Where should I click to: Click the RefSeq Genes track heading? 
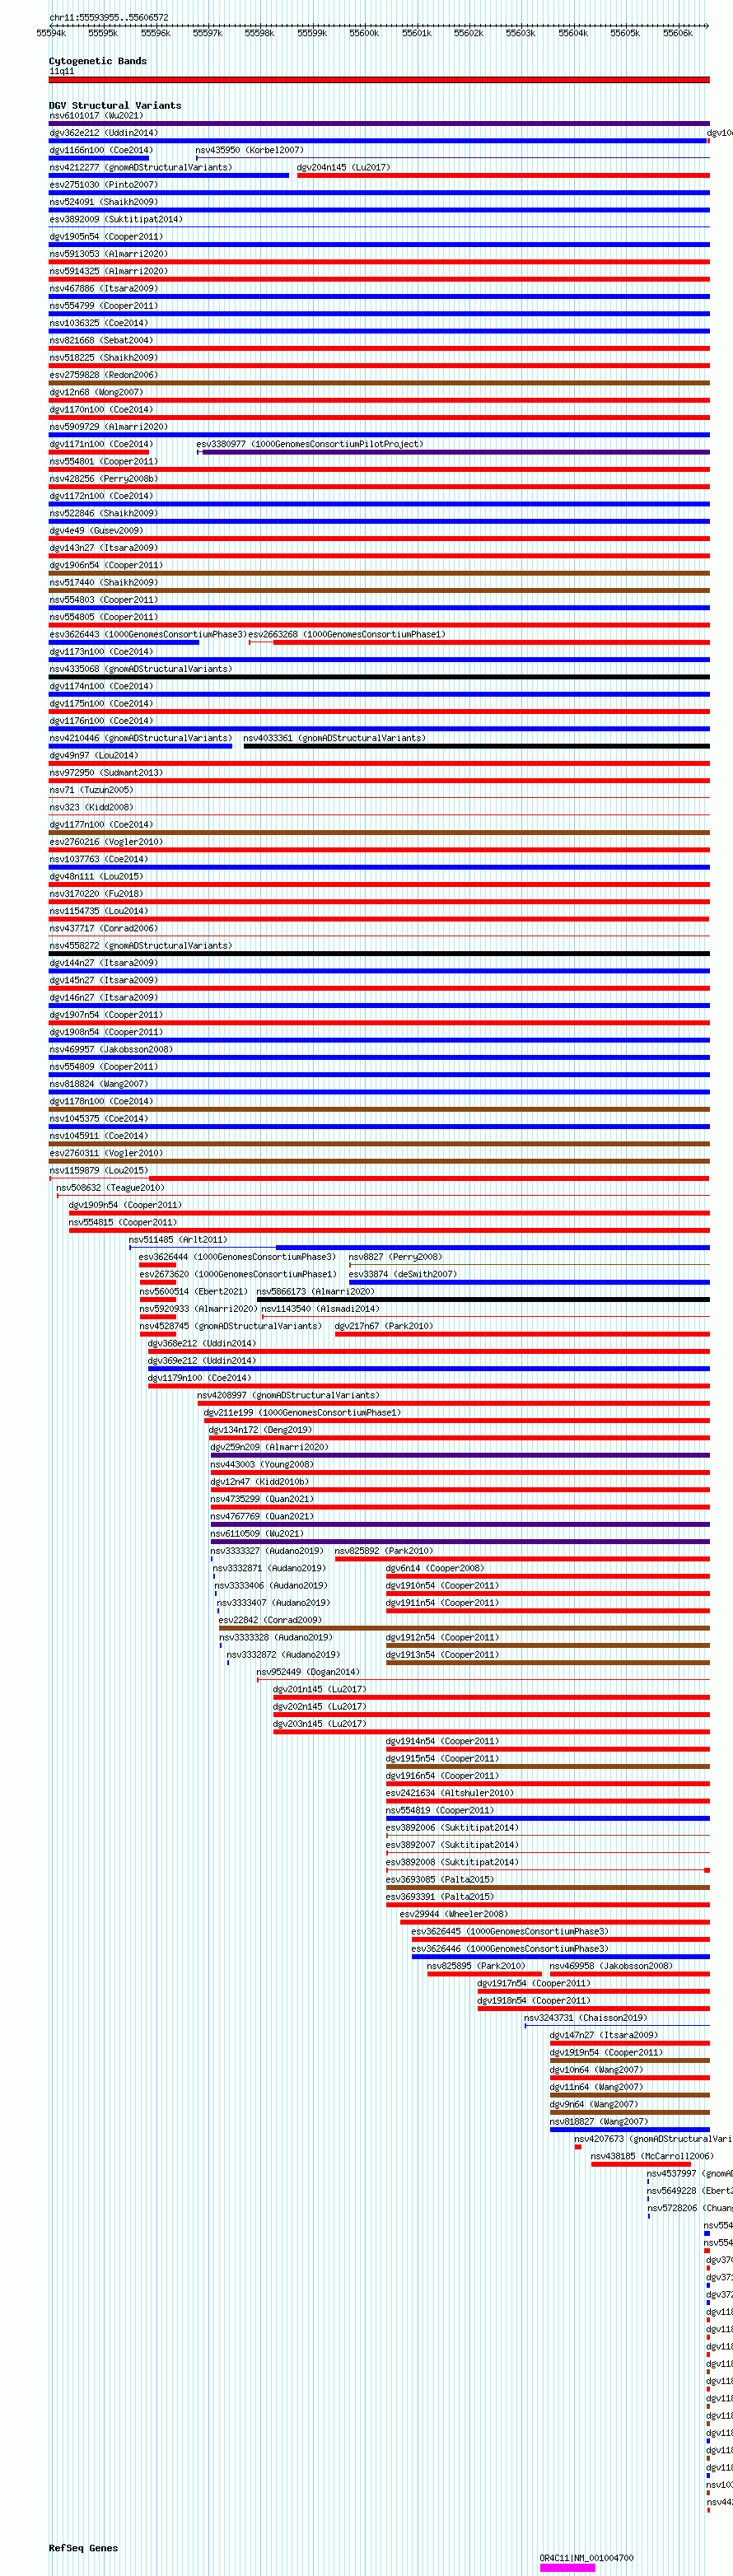(83, 2547)
